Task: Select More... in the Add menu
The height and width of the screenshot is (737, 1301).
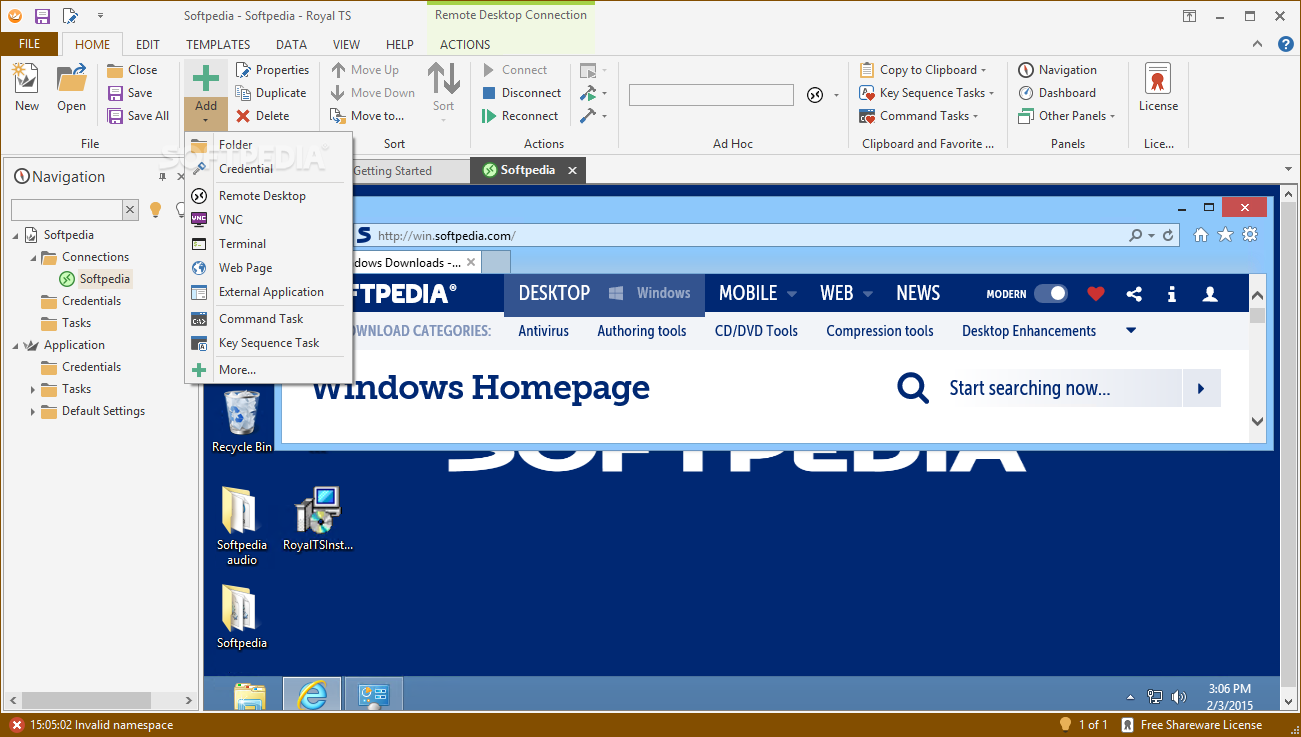Action: tap(268, 370)
